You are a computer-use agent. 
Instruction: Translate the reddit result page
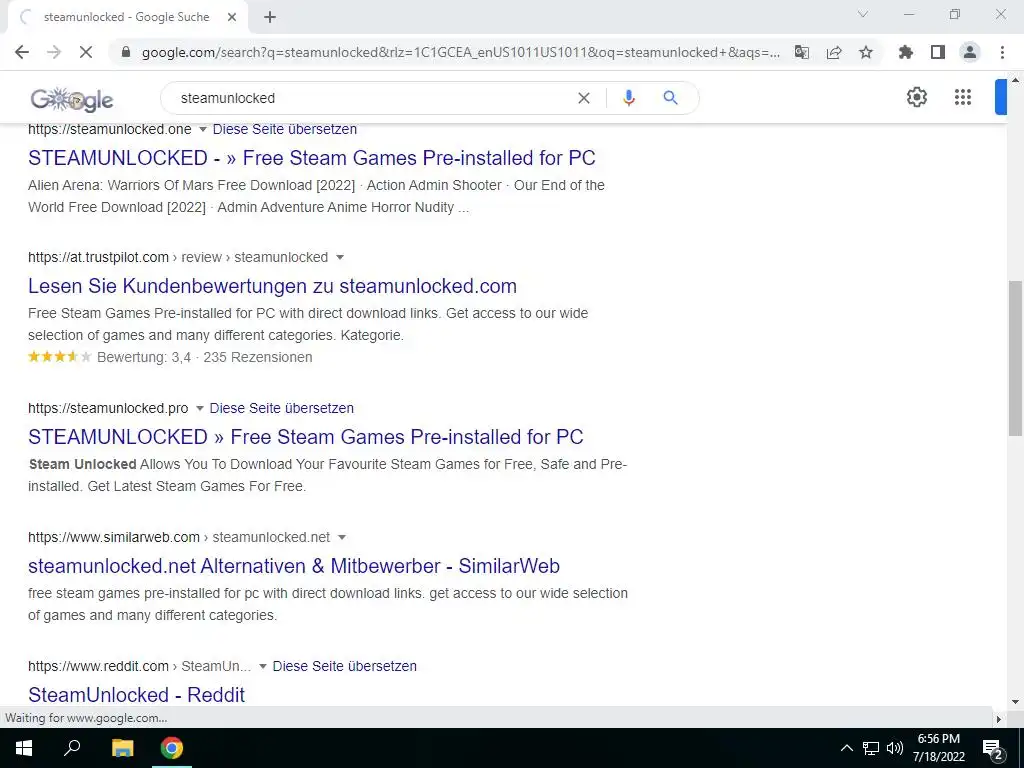coord(344,666)
